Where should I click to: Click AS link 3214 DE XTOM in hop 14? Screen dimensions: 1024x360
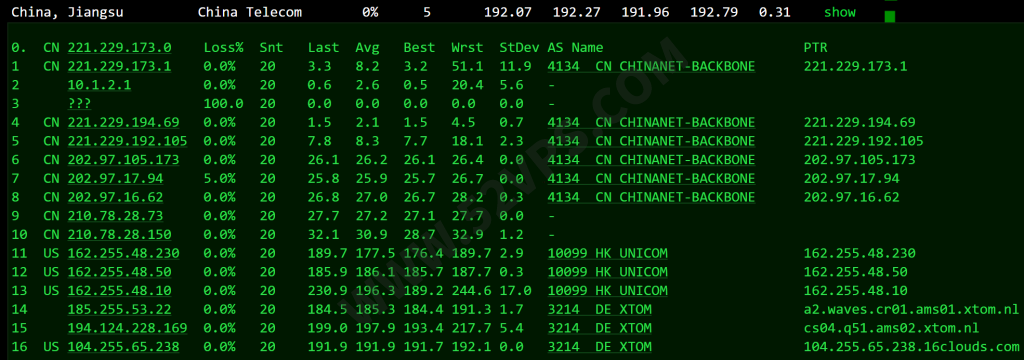600,309
